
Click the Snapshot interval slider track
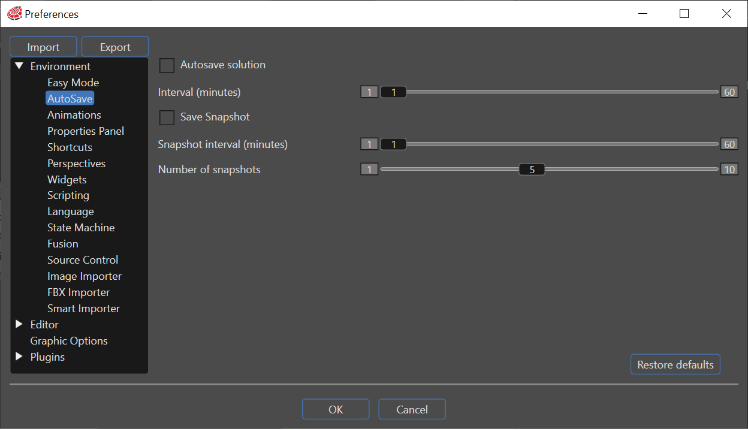click(x=562, y=144)
